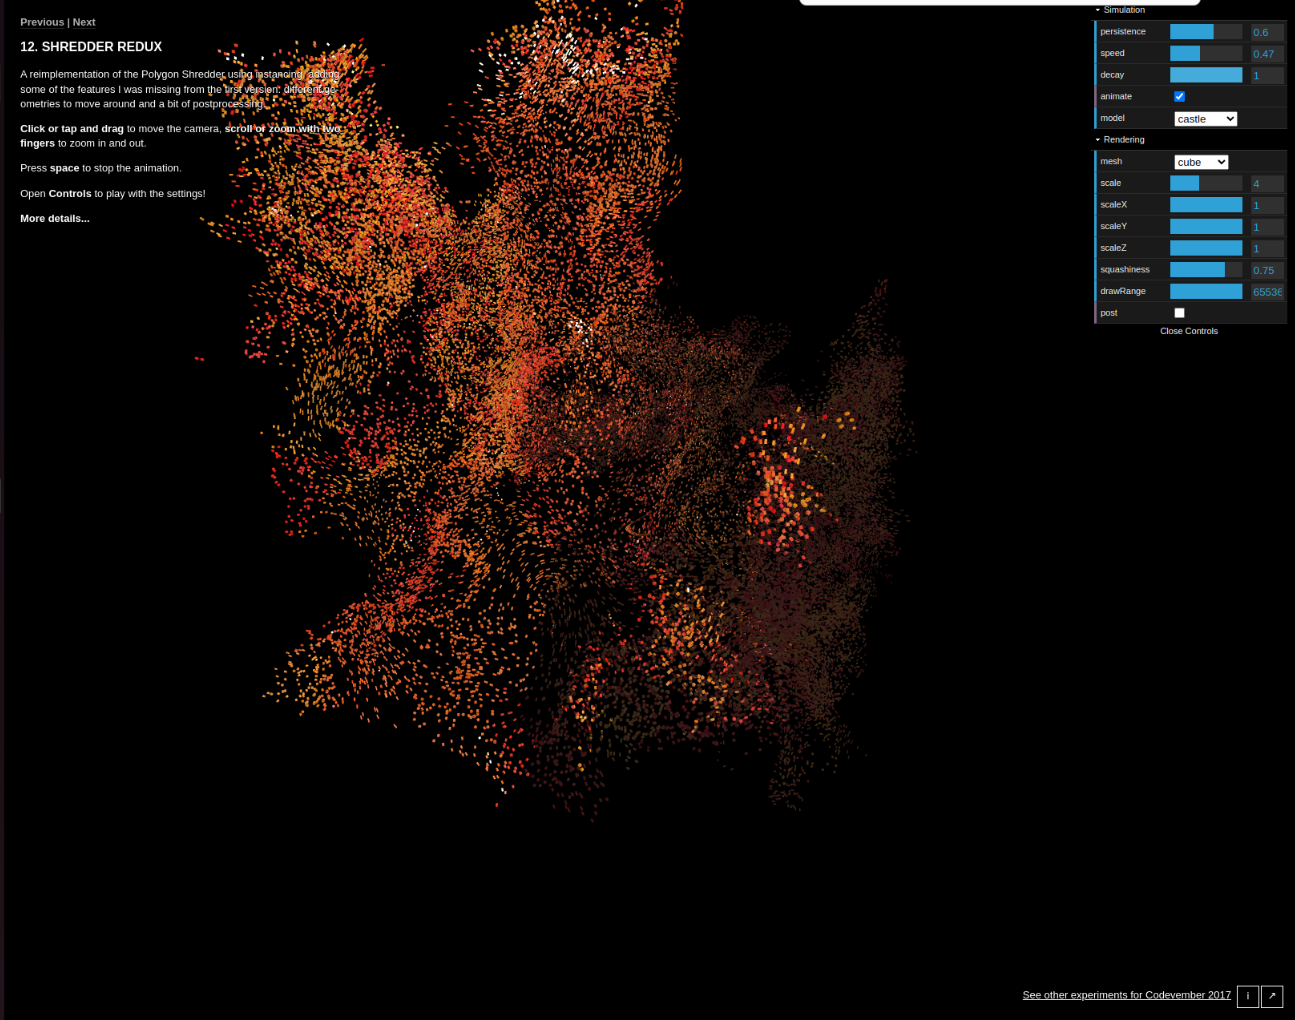The image size is (1295, 1020).
Task: Click the More details link
Action: [x=54, y=217]
